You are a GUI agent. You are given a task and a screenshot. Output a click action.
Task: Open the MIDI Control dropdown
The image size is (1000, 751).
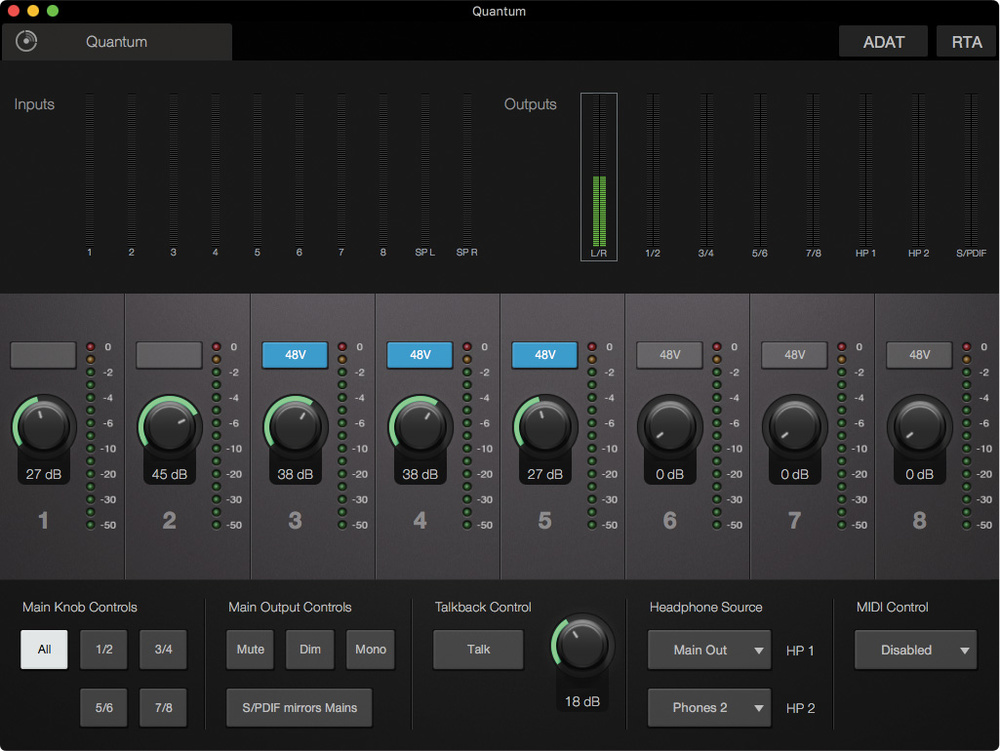click(915, 650)
